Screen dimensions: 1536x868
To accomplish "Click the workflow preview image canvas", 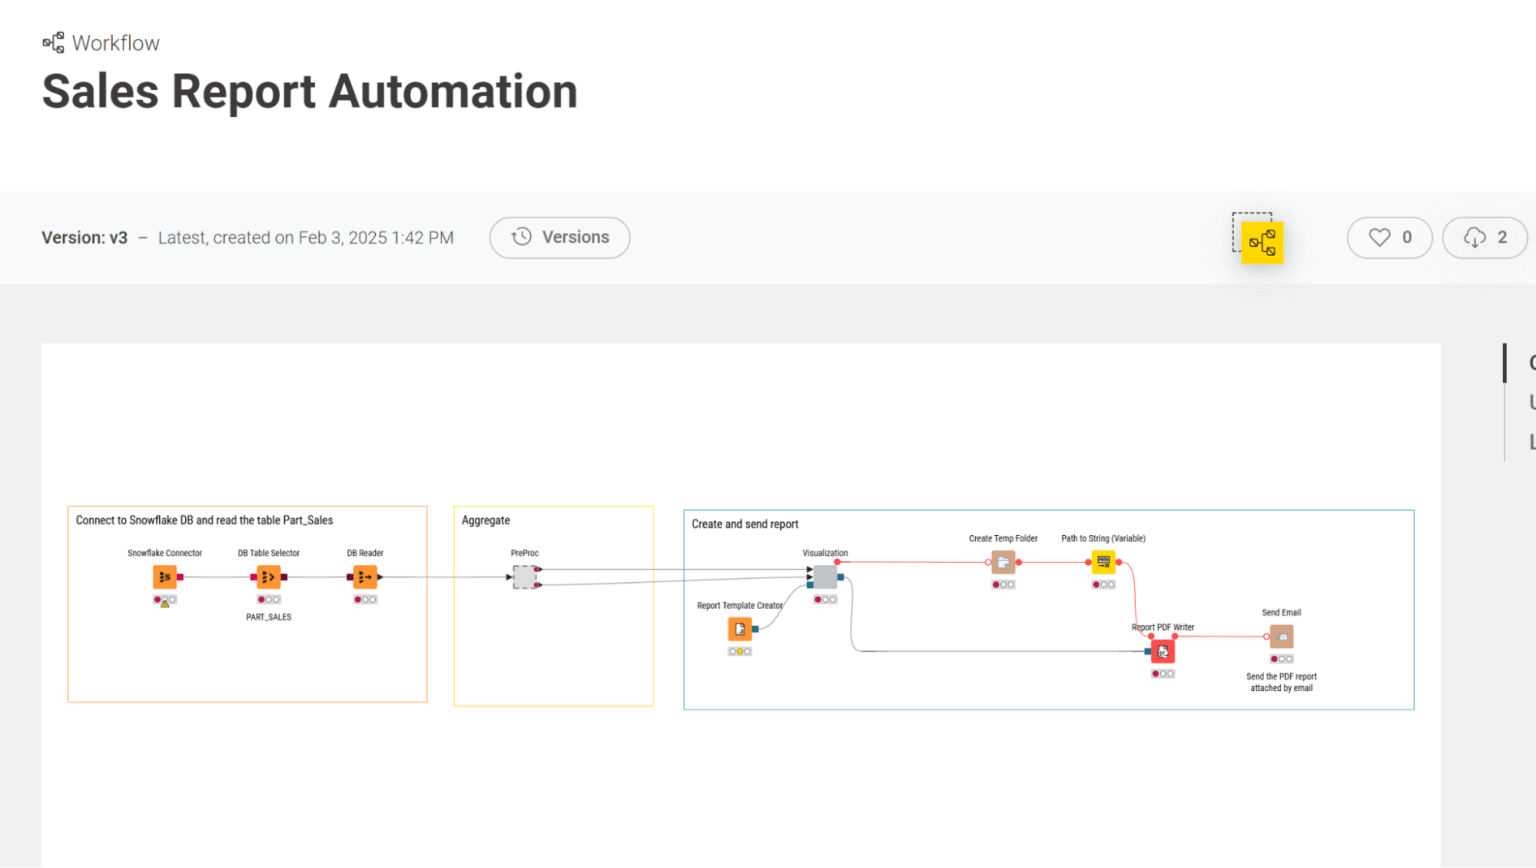I will coord(741,605).
